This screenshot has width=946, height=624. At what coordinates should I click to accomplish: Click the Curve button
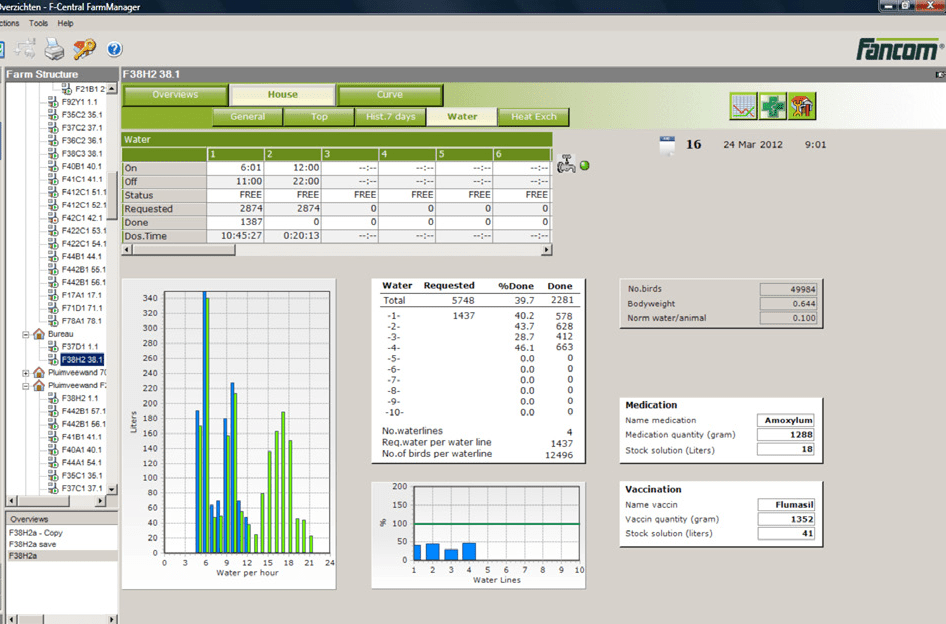coord(389,95)
